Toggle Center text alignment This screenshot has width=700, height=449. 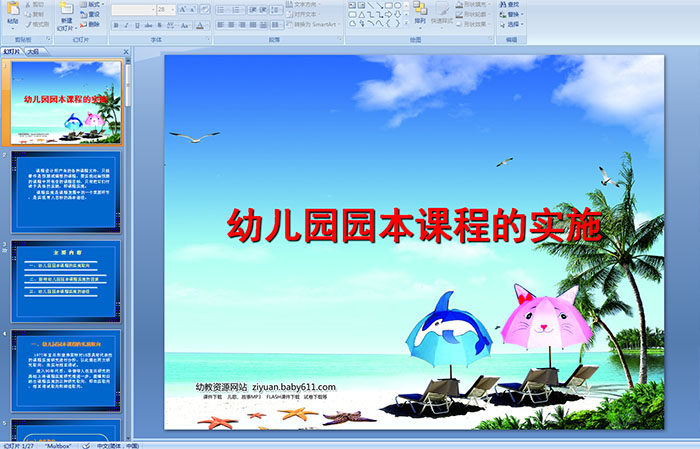[x=231, y=25]
